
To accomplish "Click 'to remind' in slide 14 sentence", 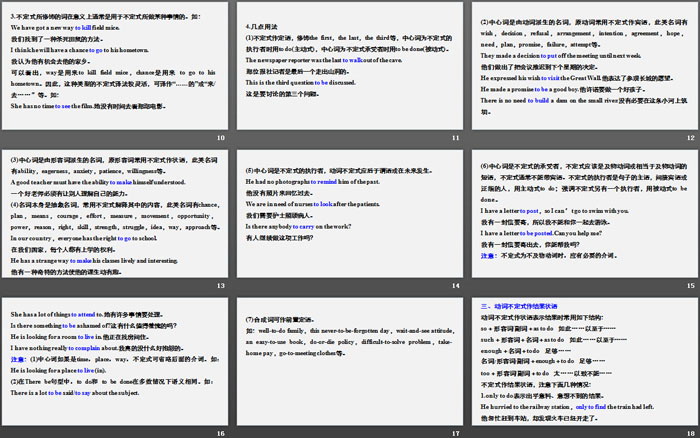I will [x=324, y=182].
